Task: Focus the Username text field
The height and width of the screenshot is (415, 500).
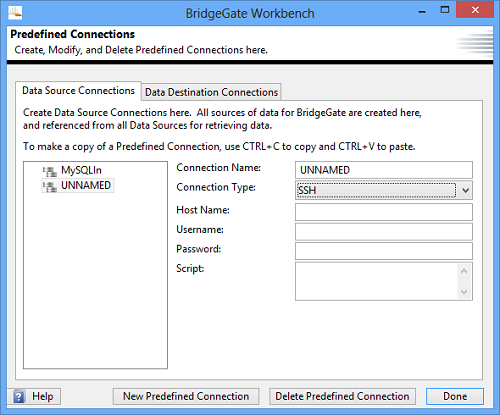Action: [384, 232]
